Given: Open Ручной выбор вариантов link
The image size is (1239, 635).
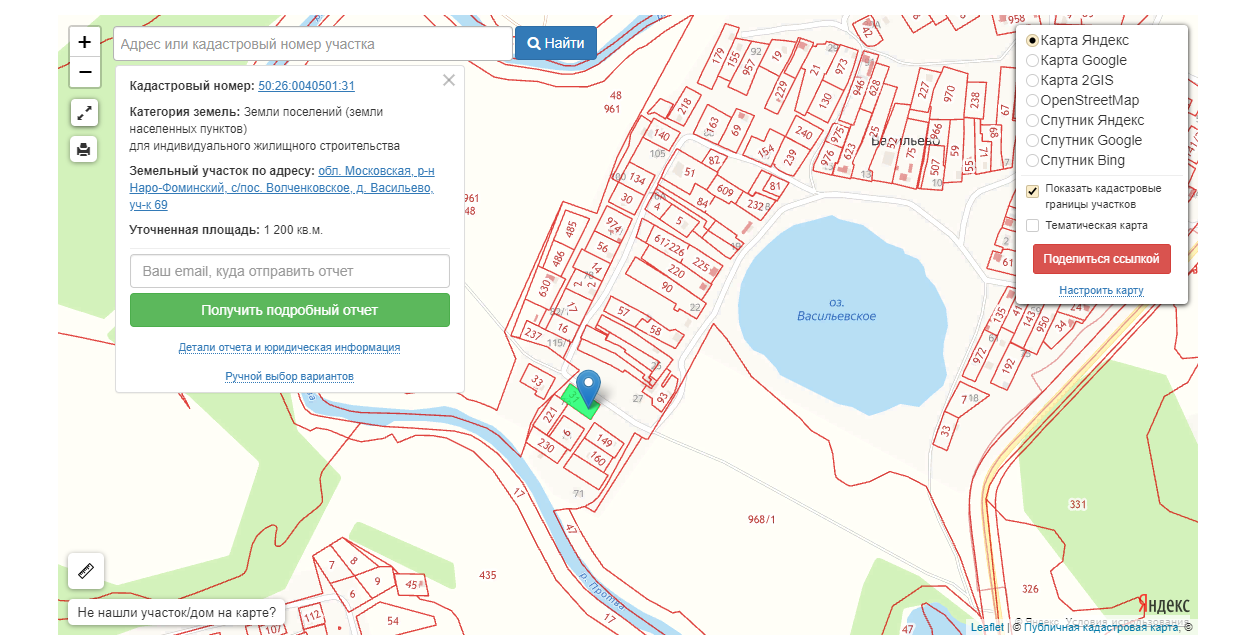Looking at the screenshot, I should (x=289, y=376).
